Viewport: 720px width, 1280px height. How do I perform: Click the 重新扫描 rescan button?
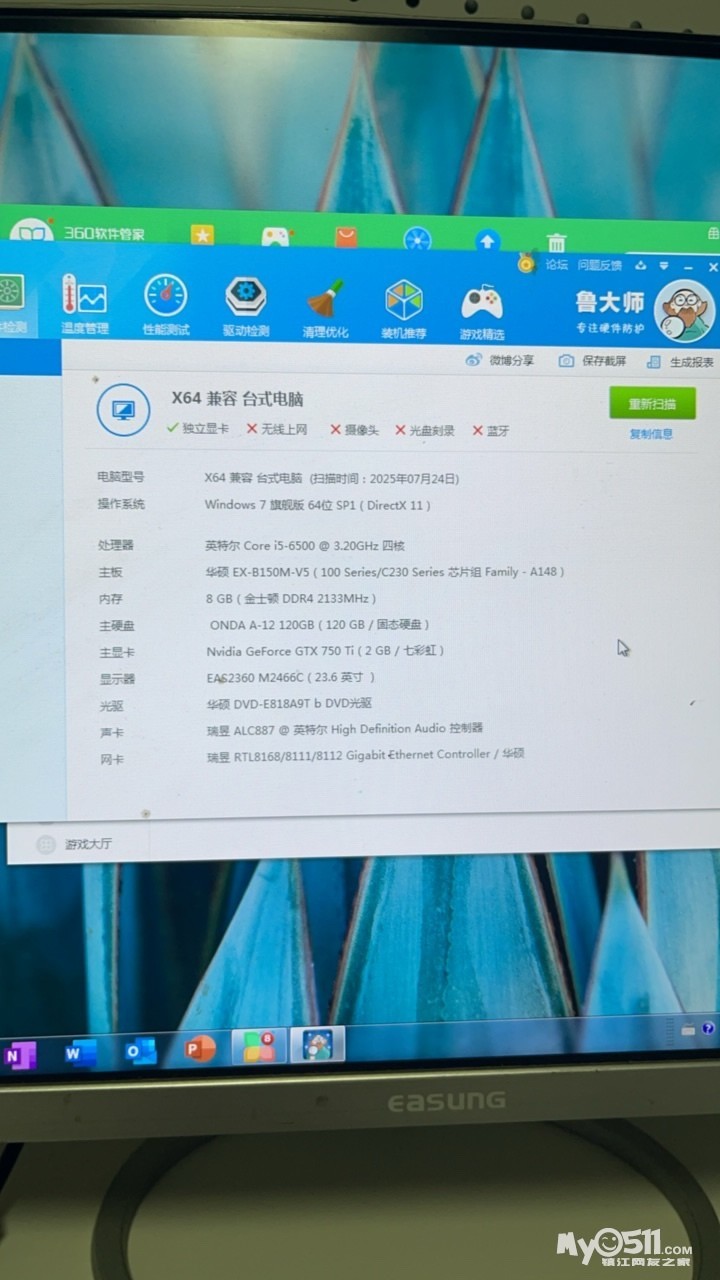coord(652,404)
